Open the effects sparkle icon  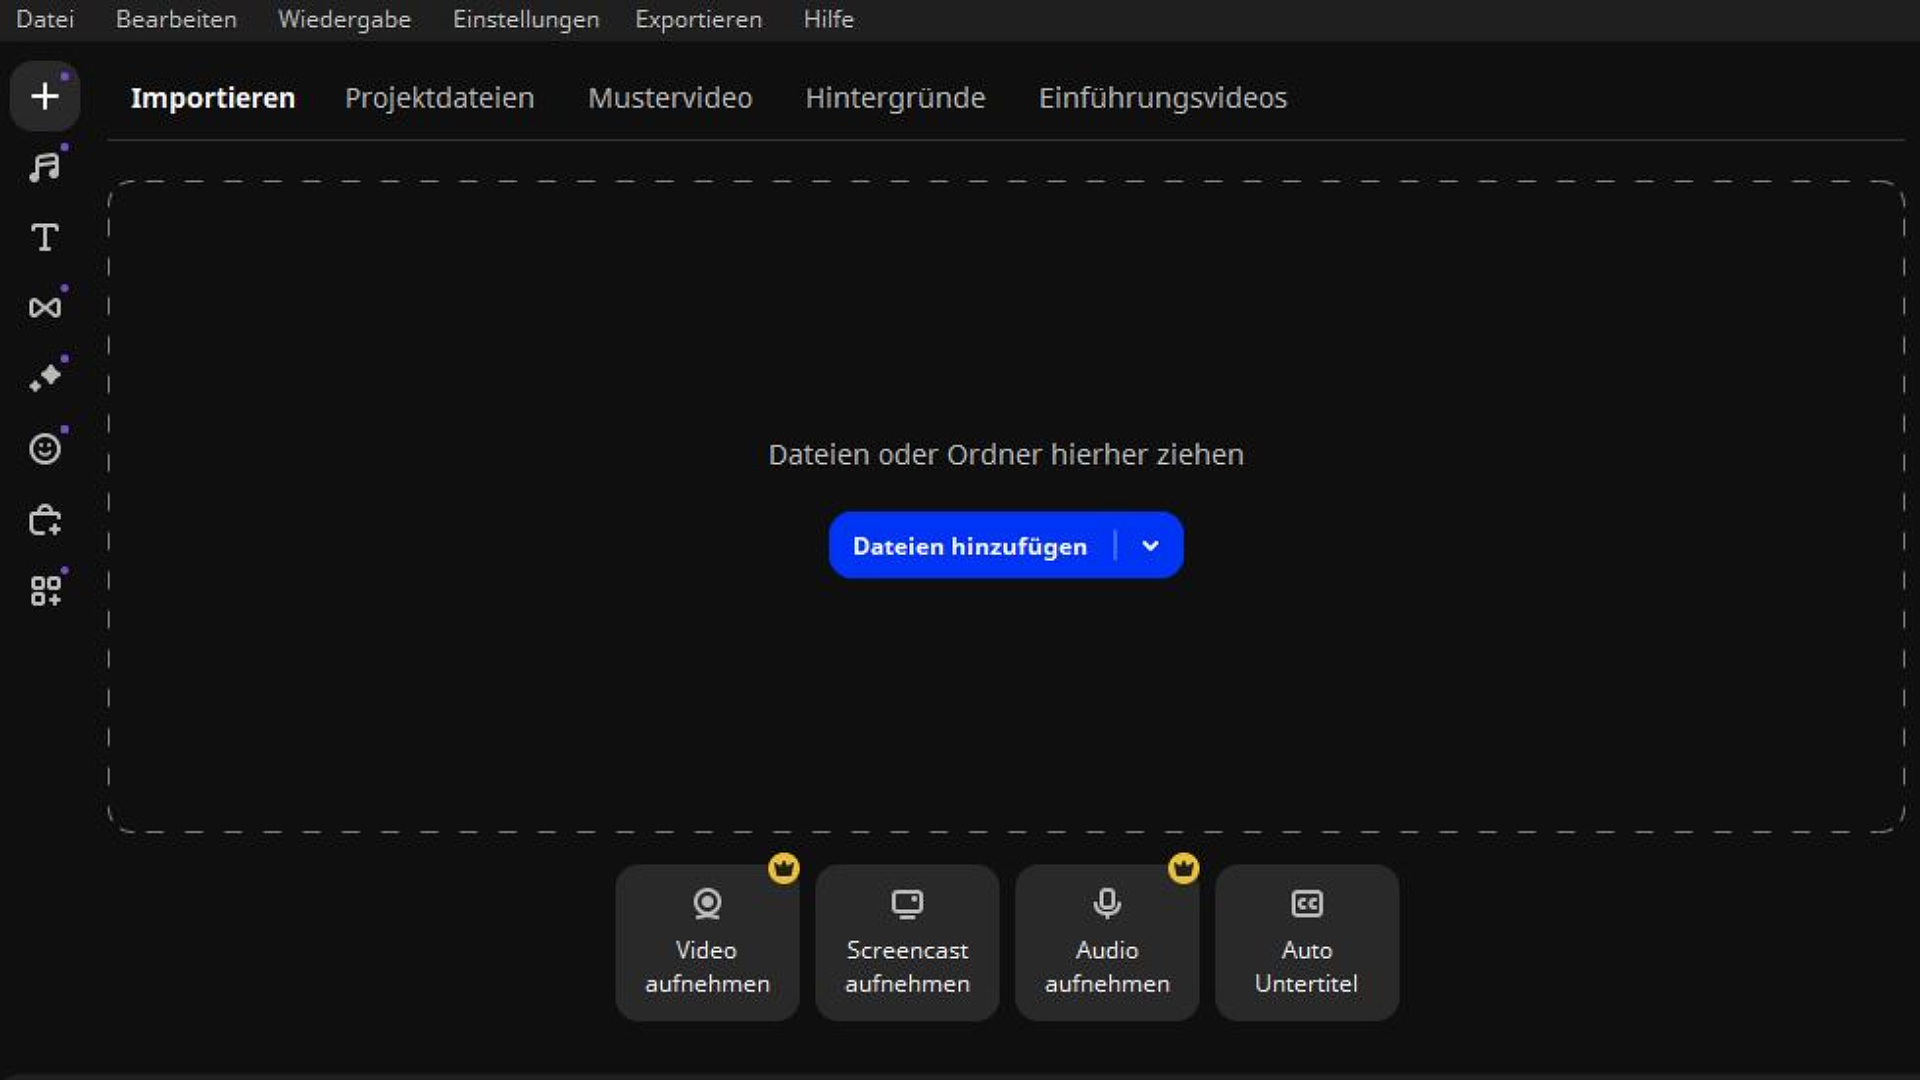[x=45, y=377]
